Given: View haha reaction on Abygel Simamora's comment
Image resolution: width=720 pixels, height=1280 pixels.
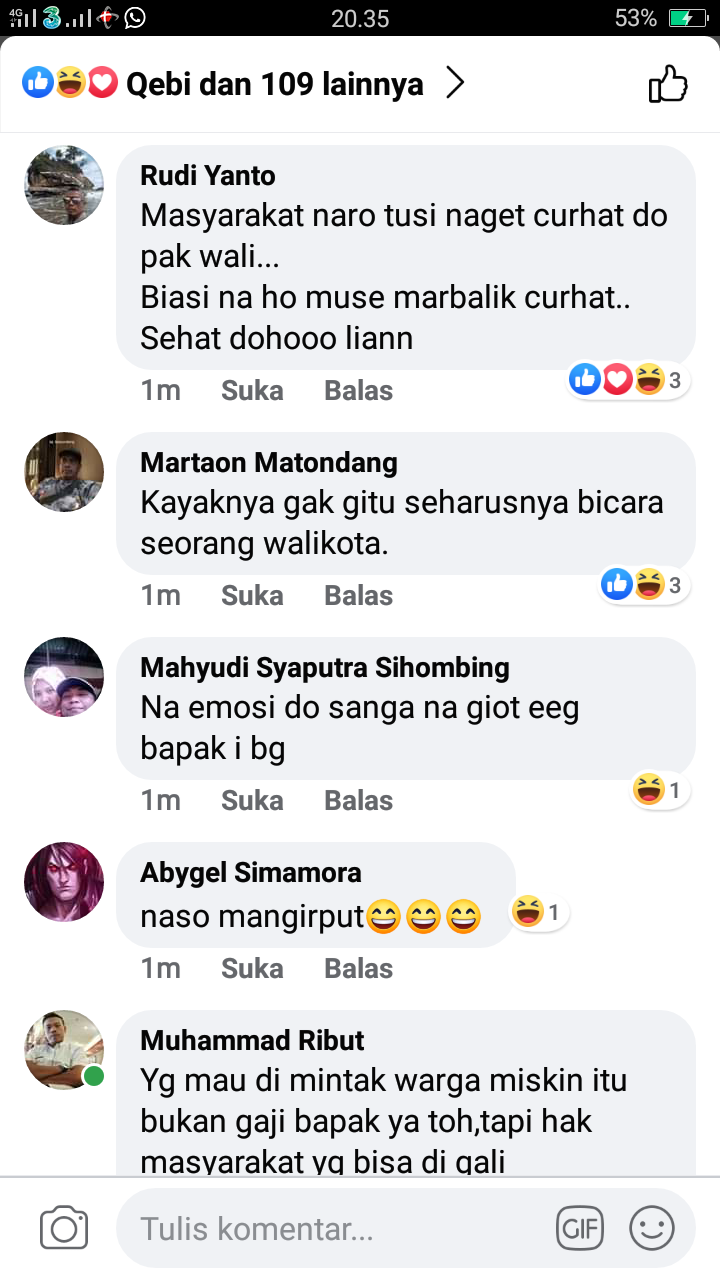Looking at the screenshot, I should (x=539, y=911).
